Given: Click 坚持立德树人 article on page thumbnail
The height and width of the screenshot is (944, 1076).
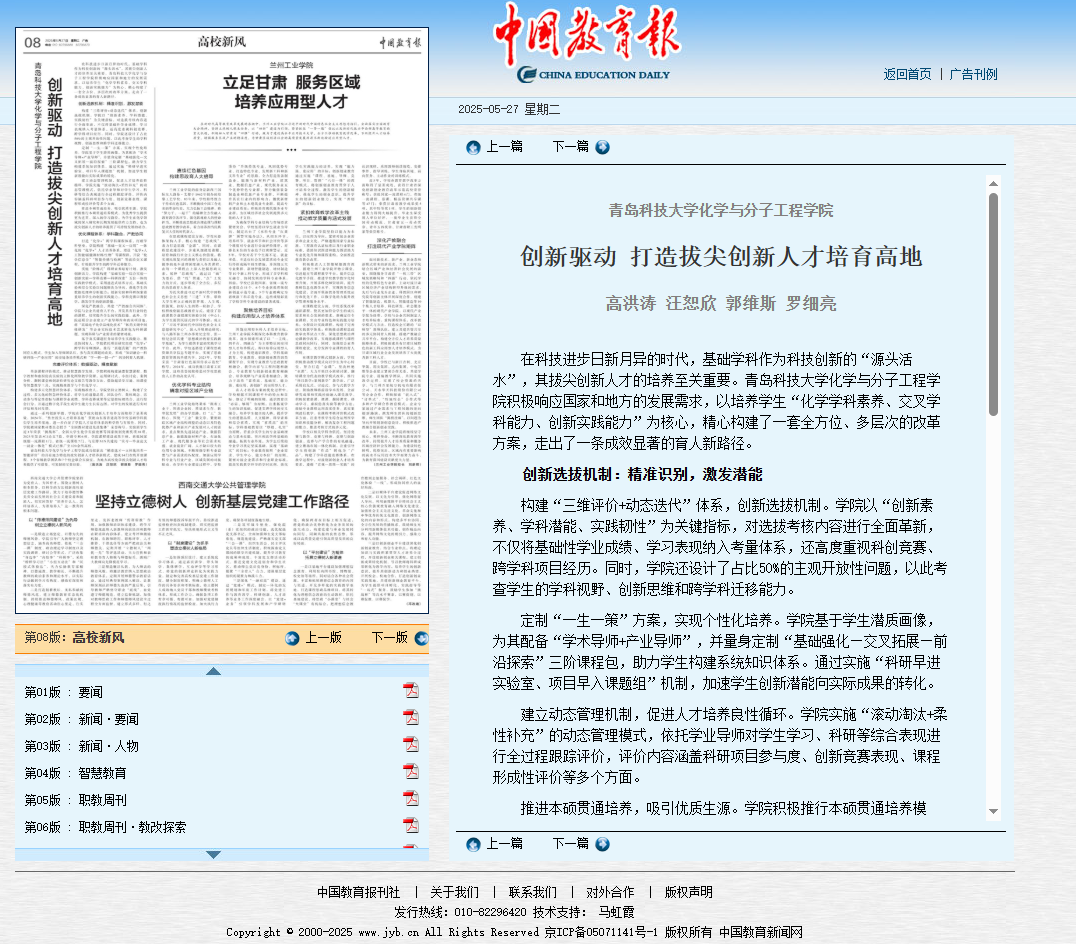Looking at the screenshot, I should [222, 502].
